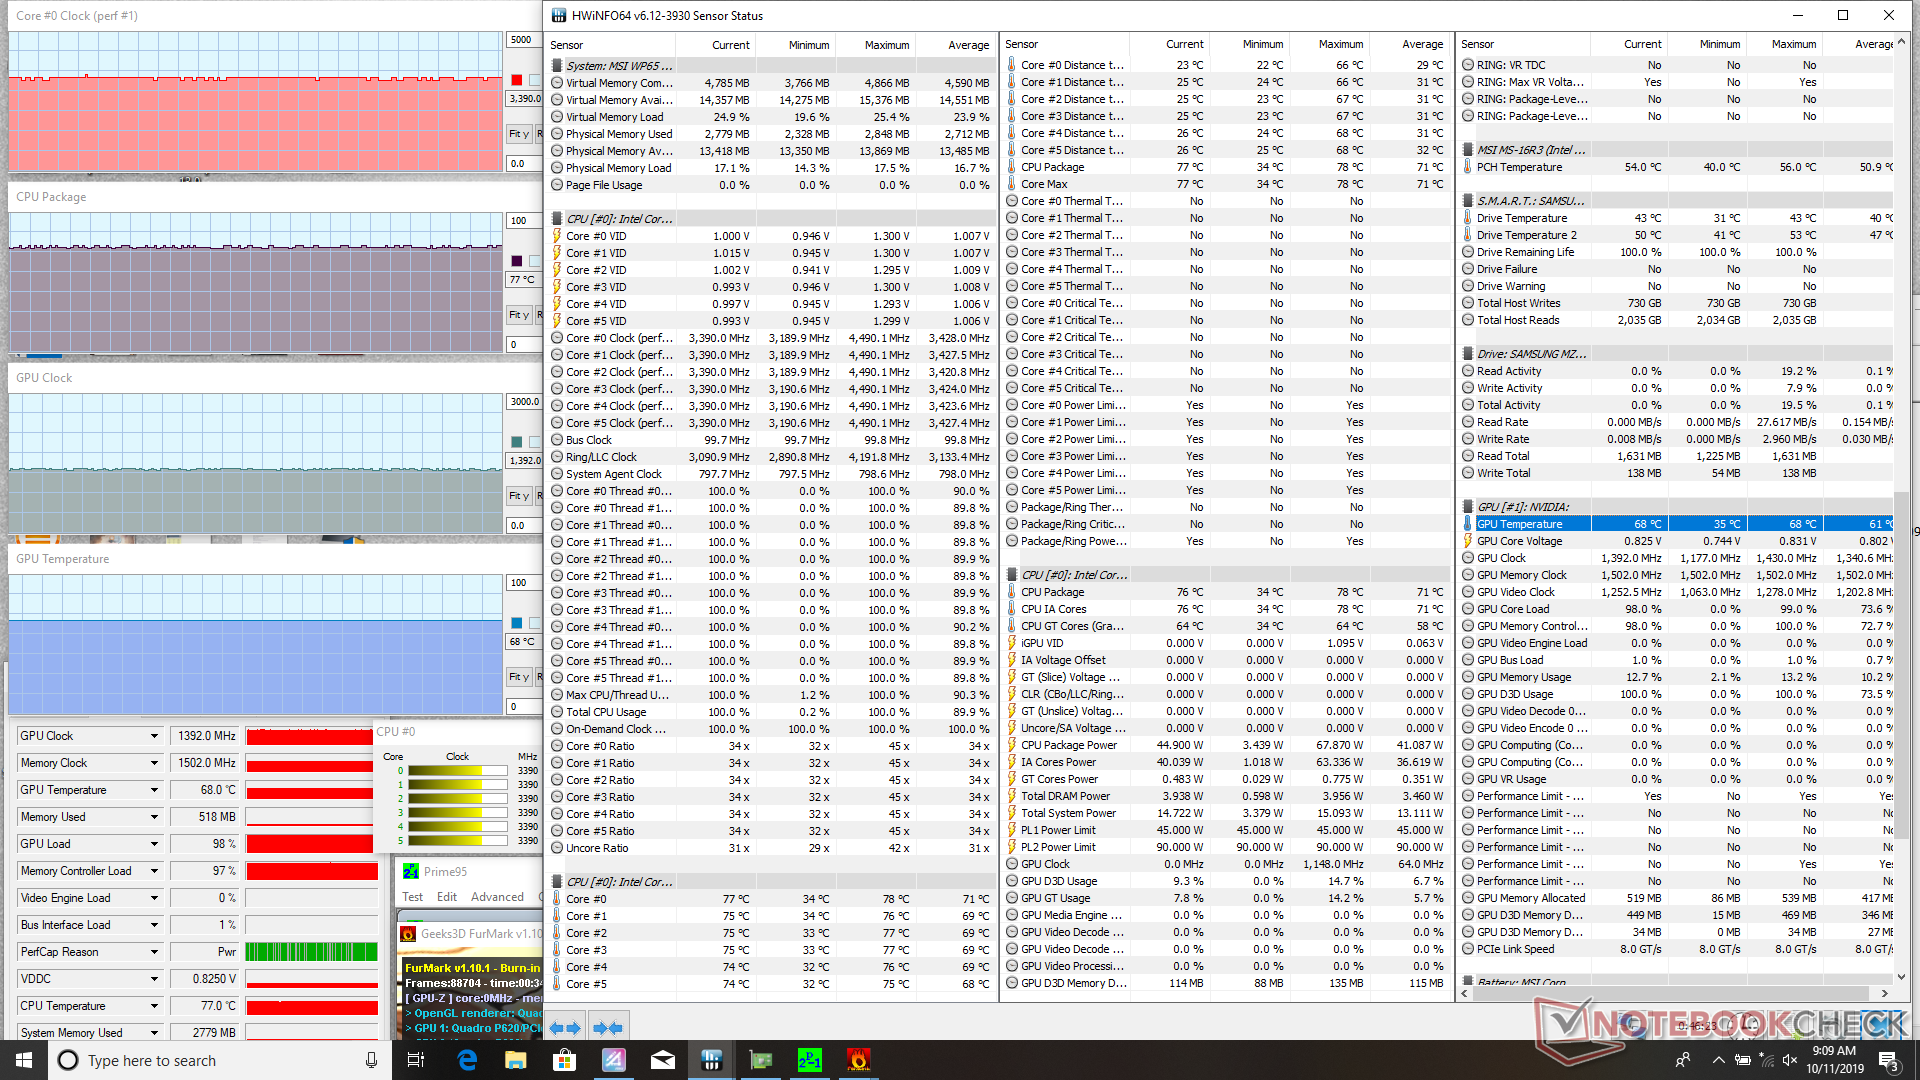Click Fit y in Core #0 Clock graph
Screen dimensions: 1920x1080
[518, 134]
